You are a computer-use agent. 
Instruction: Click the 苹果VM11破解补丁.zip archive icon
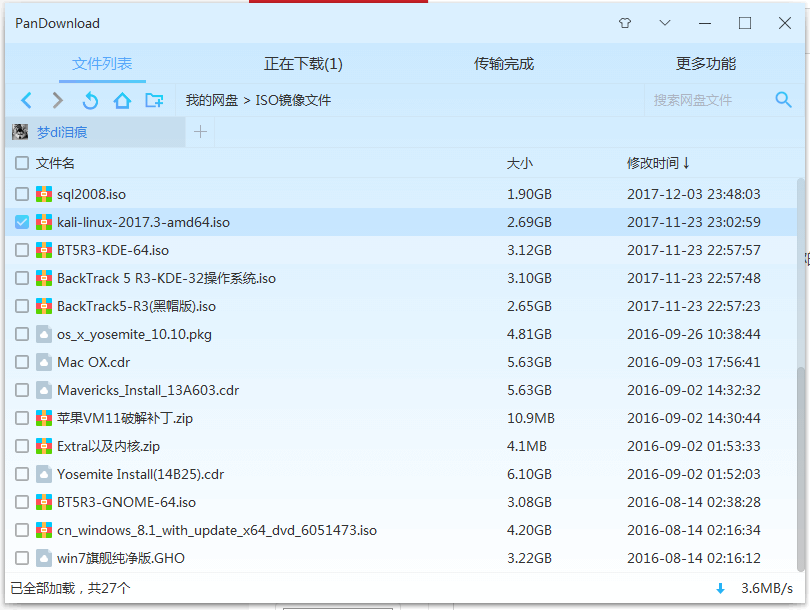tap(44, 418)
